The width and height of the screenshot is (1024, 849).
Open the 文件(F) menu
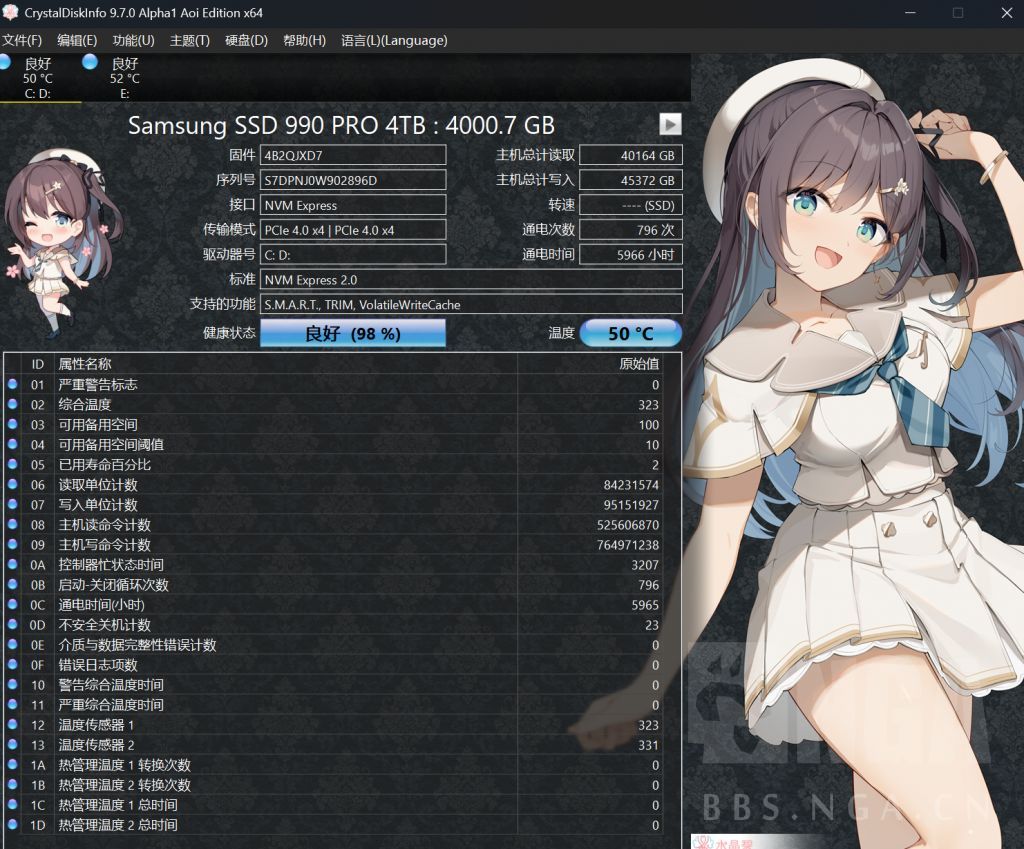22,41
